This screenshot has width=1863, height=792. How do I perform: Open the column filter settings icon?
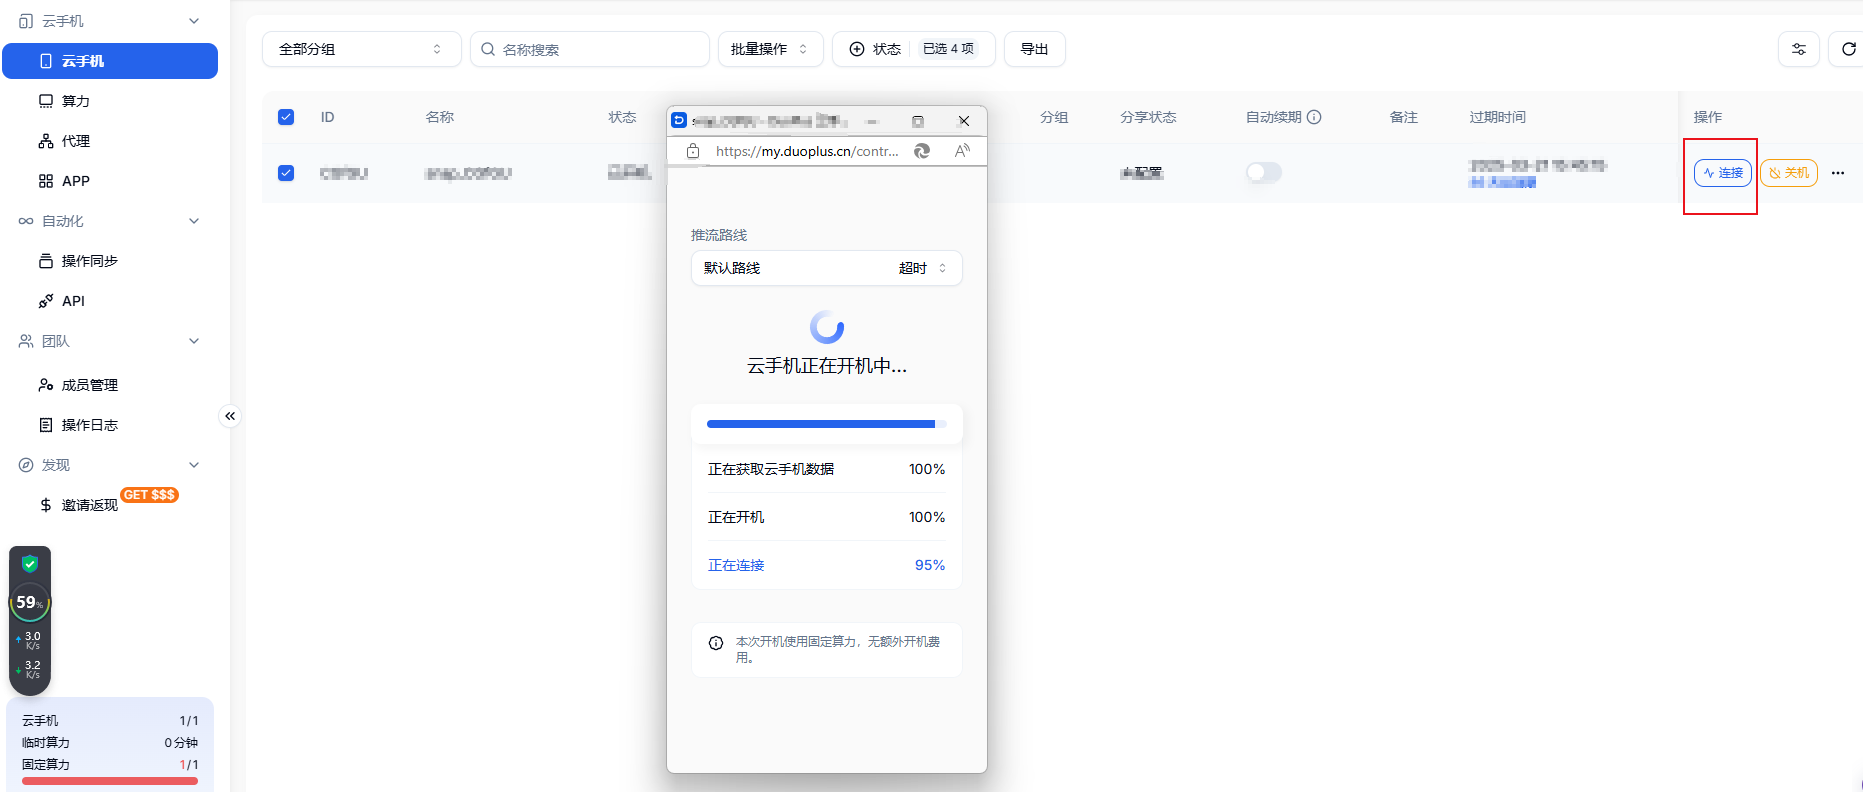1798,49
